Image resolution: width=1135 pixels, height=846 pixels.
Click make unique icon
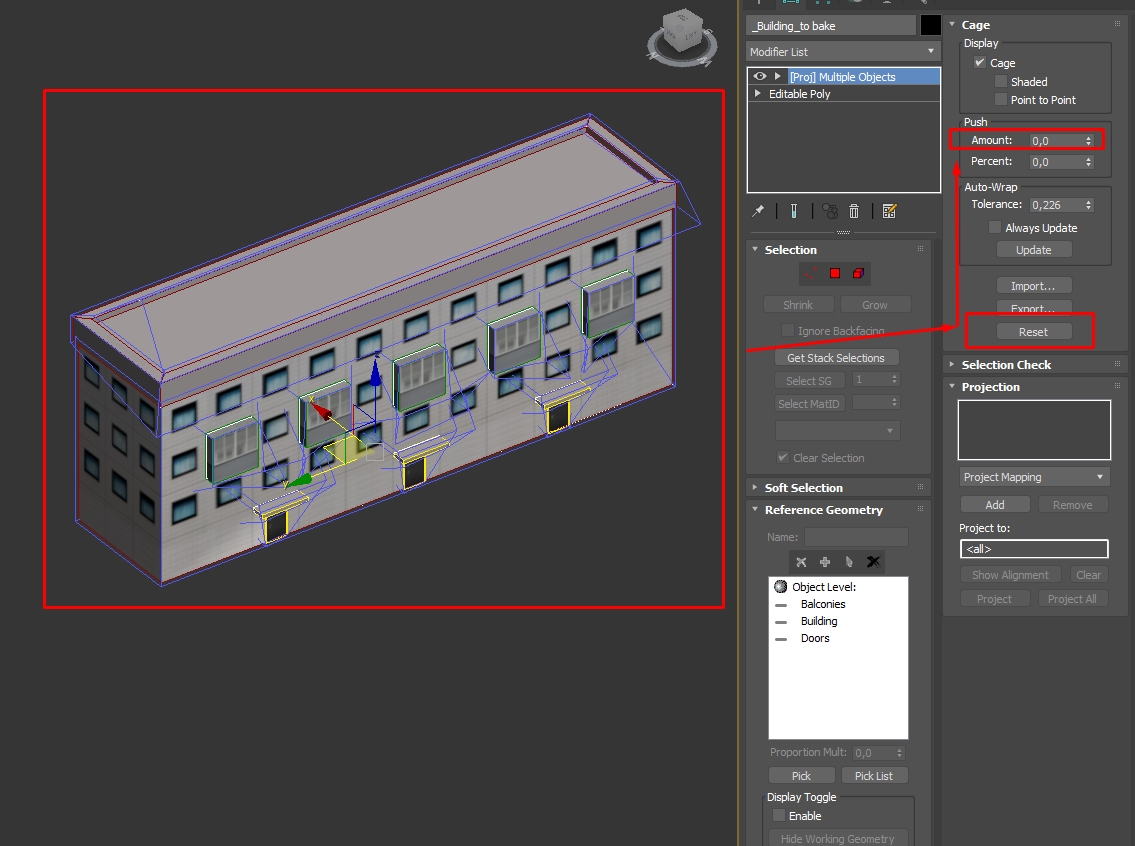coord(830,211)
